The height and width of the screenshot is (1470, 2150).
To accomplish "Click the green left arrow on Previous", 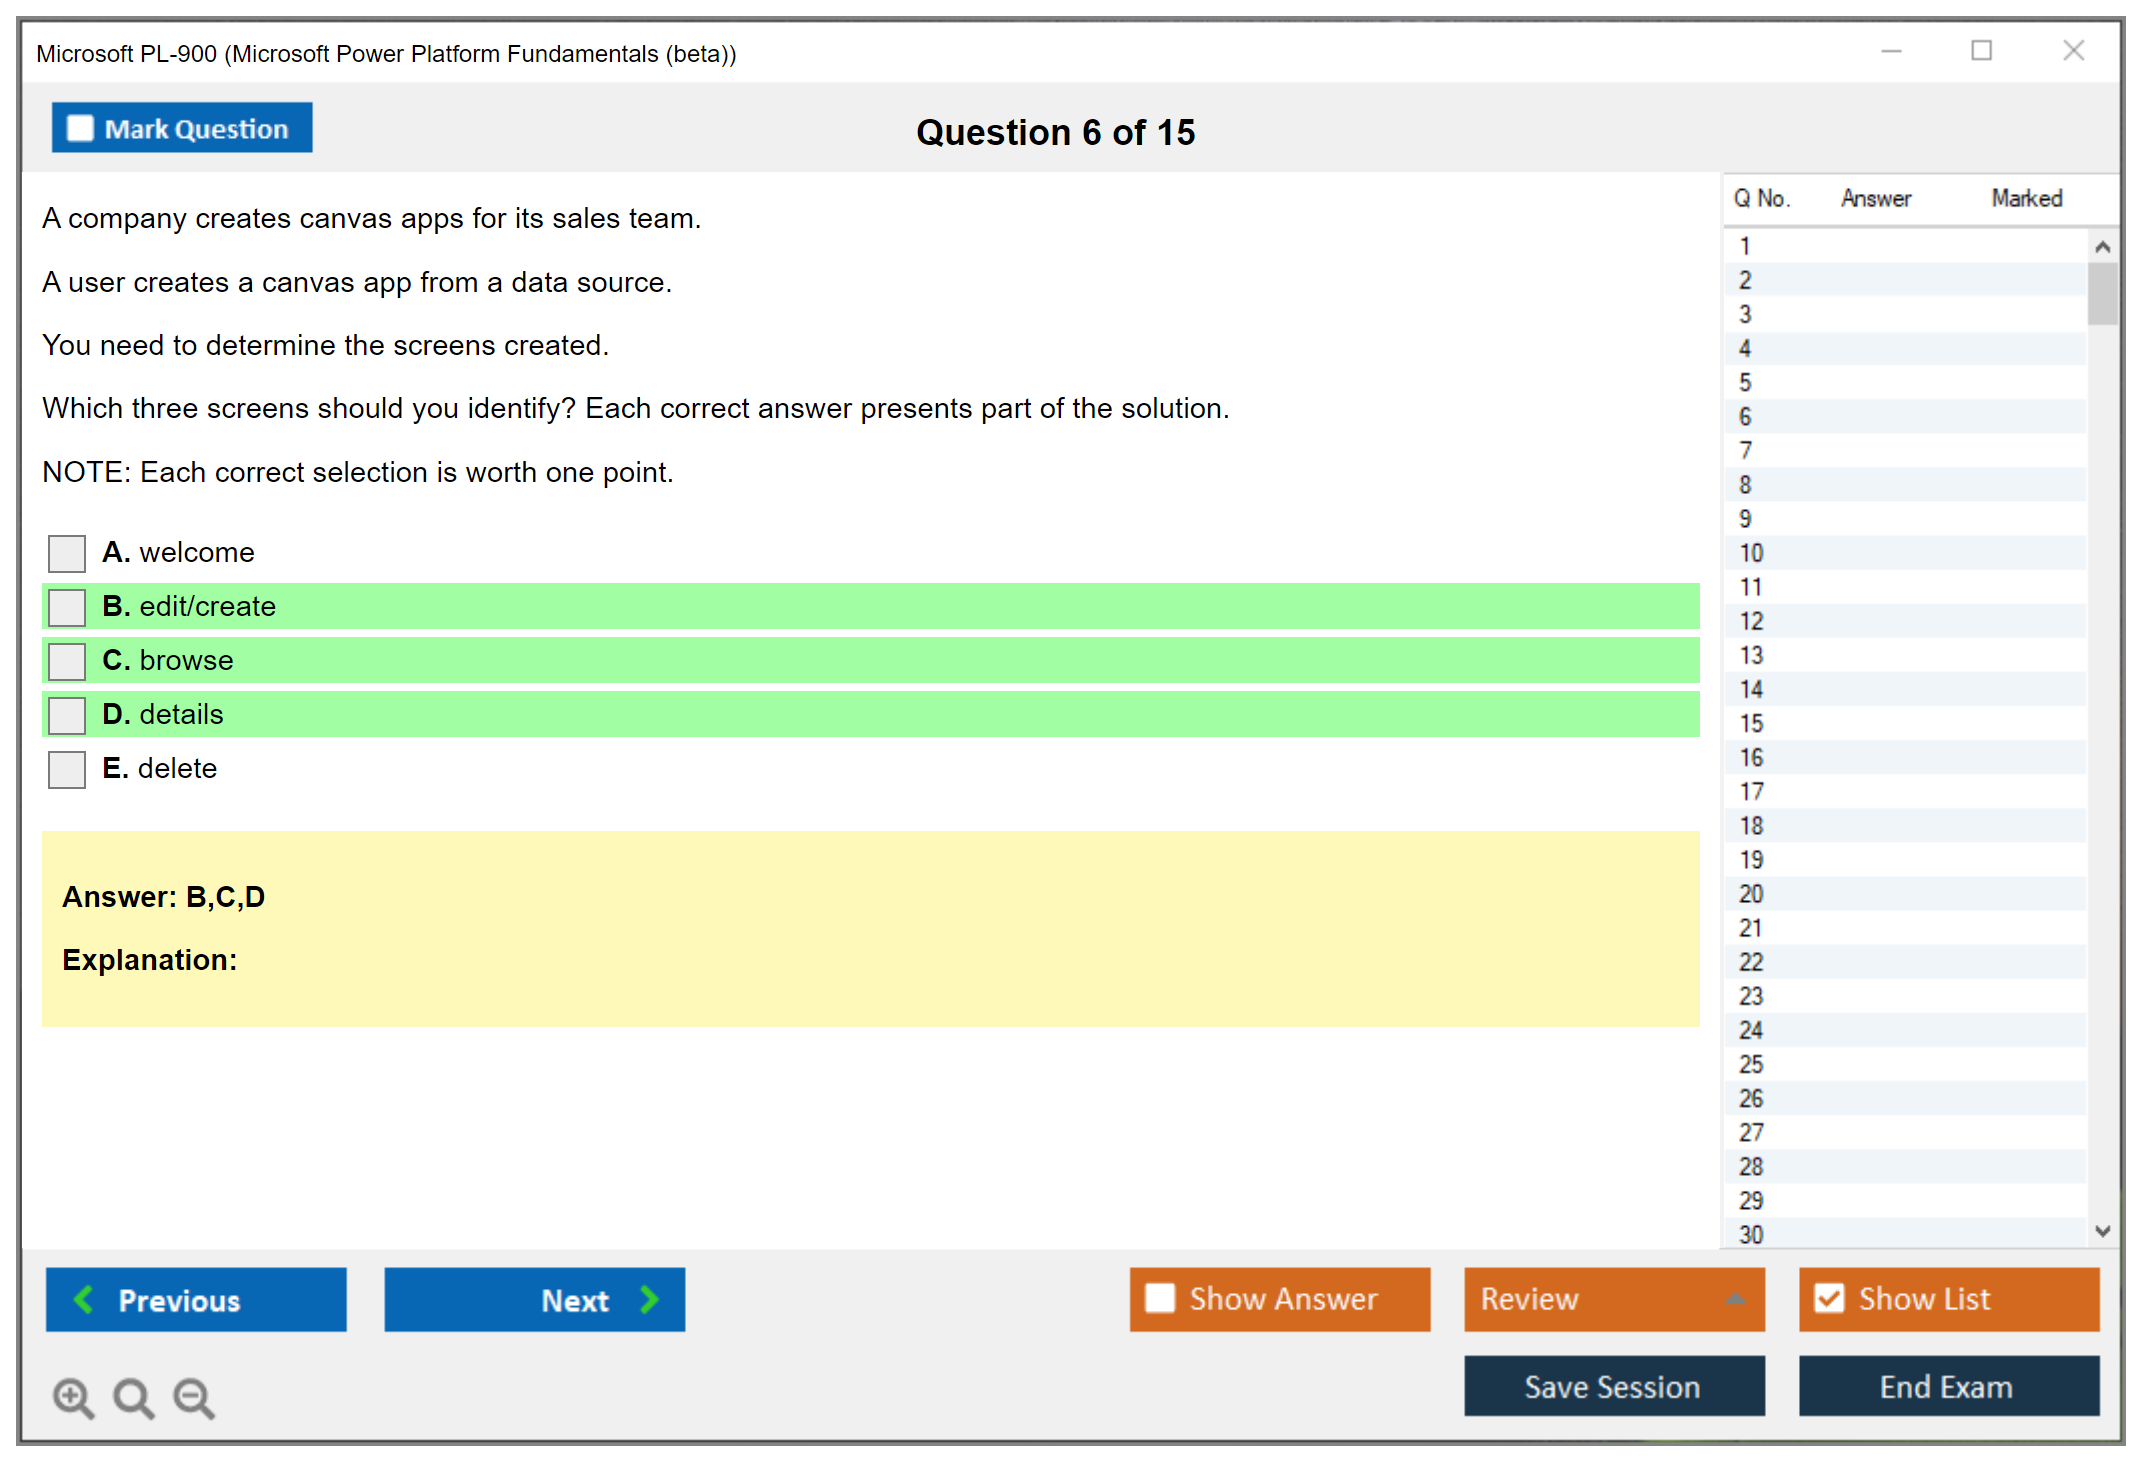I will coord(84,1299).
